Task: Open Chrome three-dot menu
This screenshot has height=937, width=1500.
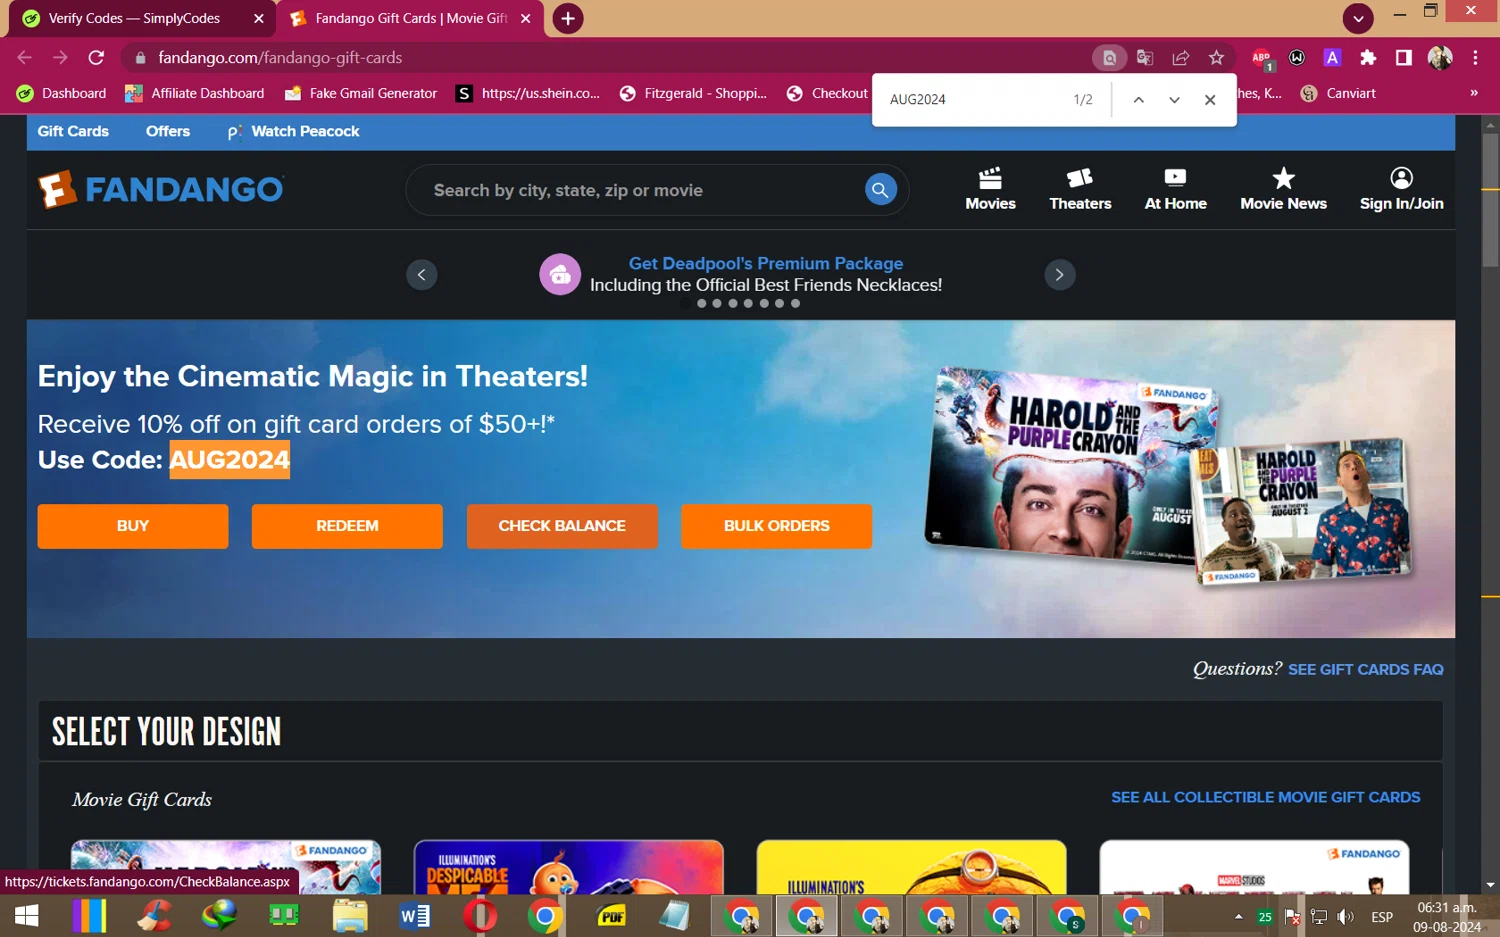Action: click(1475, 58)
